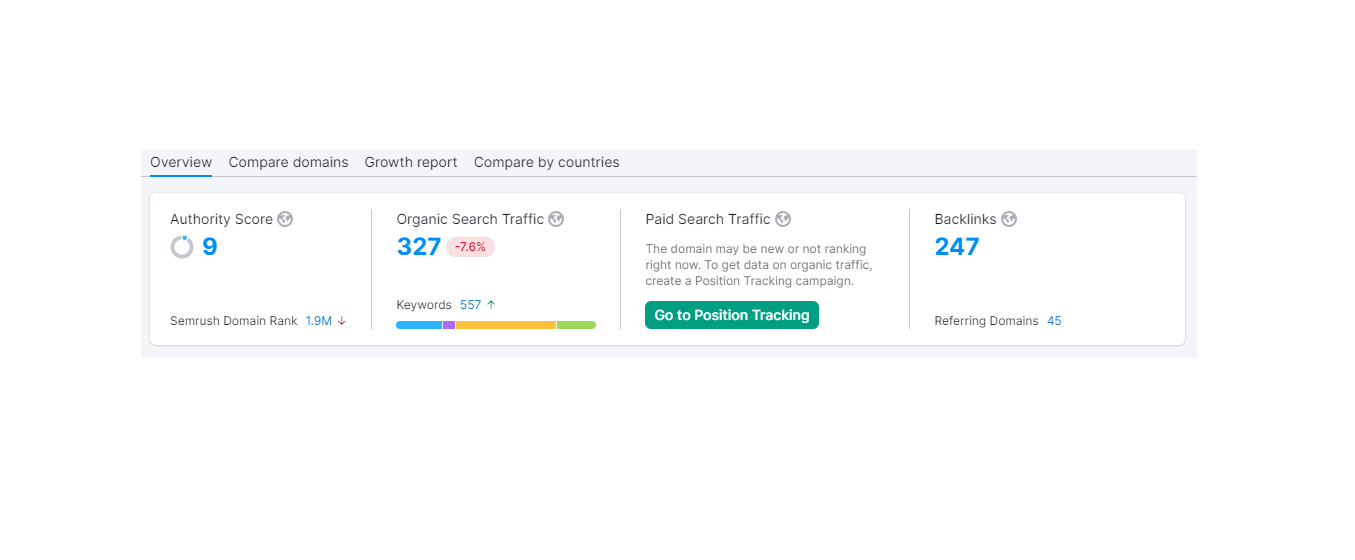This screenshot has height=560, width=1355.
Task: Click the 557 keywords link
Action: 470,305
